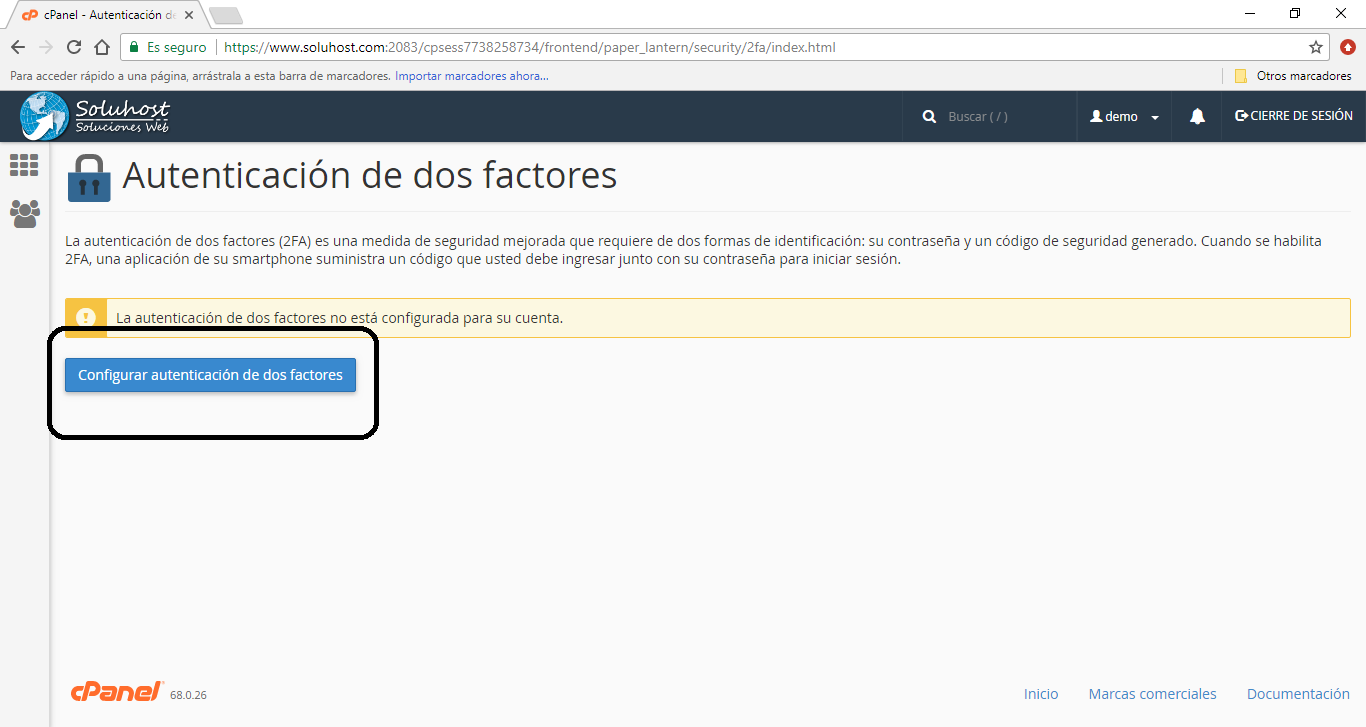Screen dimensions: 1366x727
Task: Focus the Buscar search field
Action: point(1000,117)
